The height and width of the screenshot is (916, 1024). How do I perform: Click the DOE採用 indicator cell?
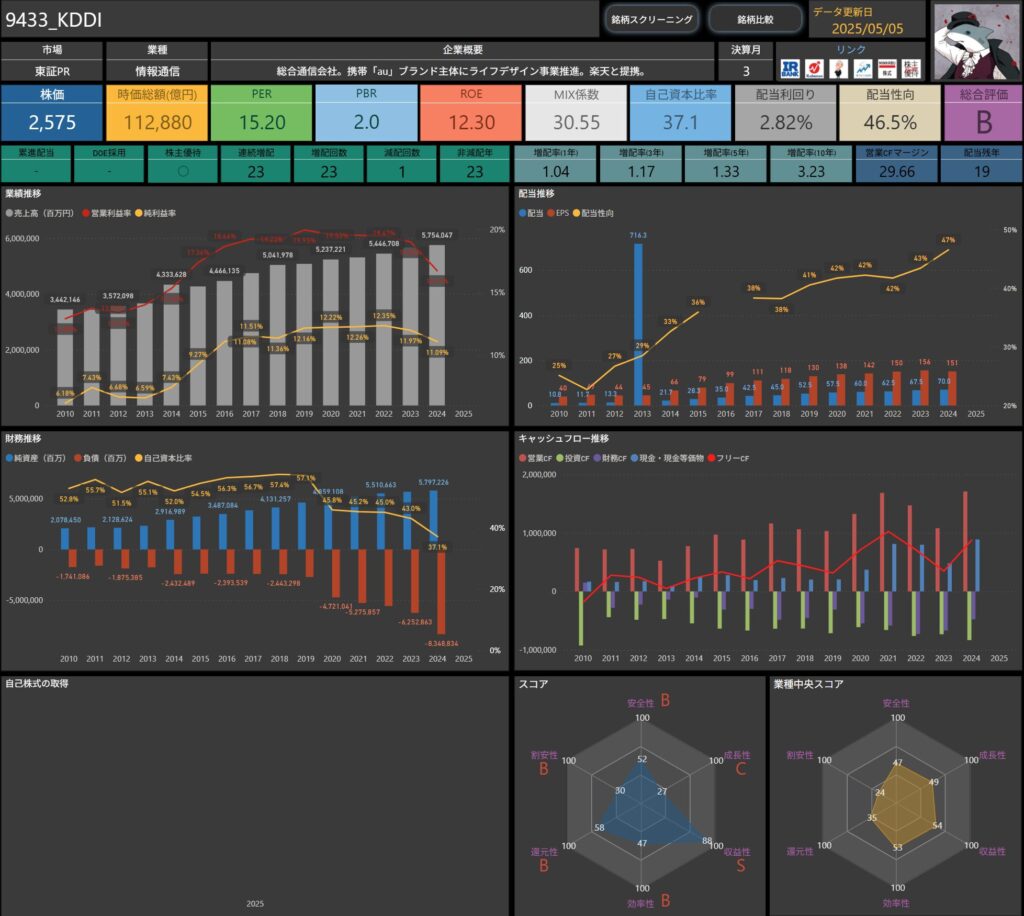tap(109, 165)
